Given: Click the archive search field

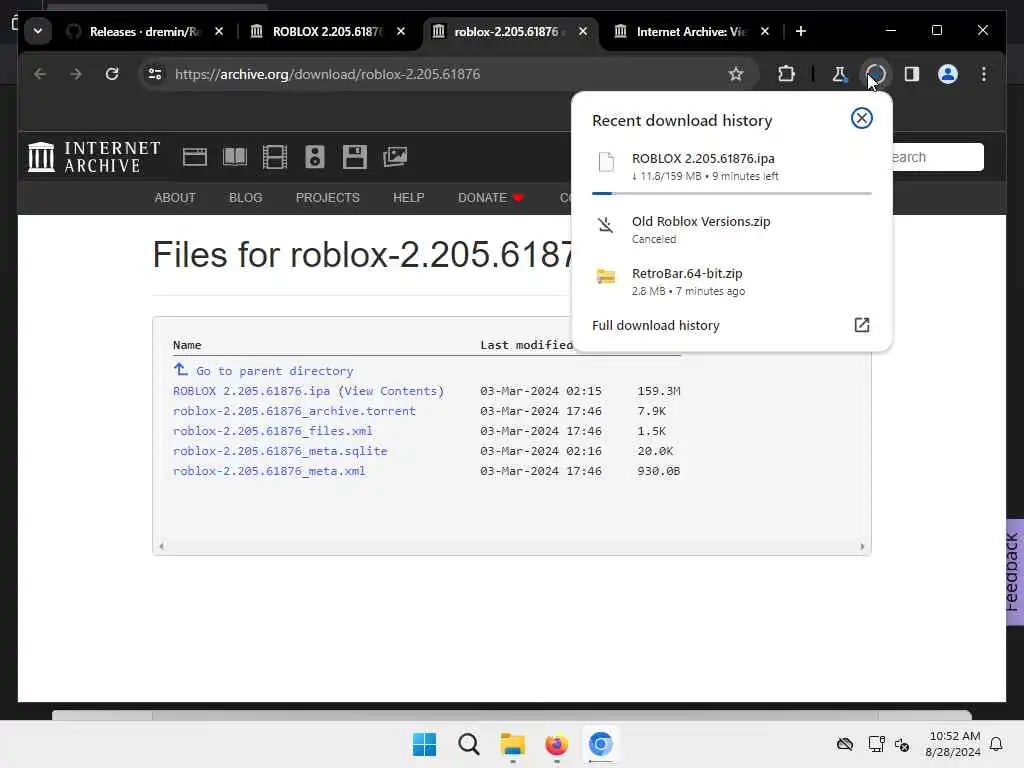Looking at the screenshot, I should coord(938,157).
